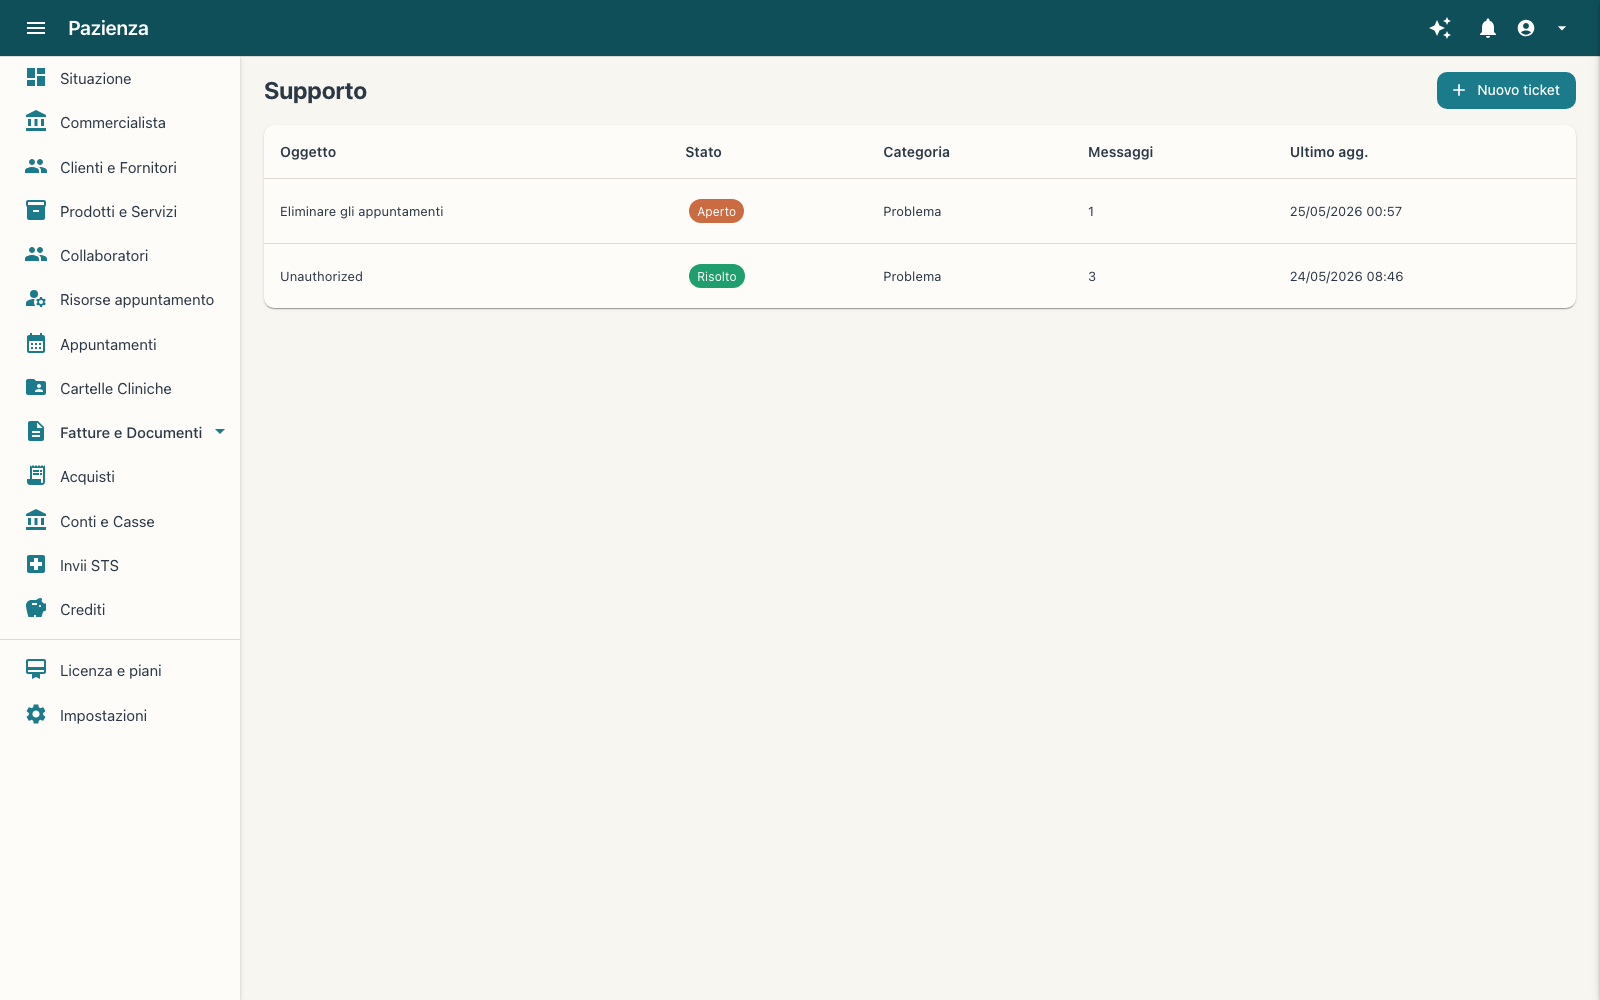Click the Invii STS medical cross icon
The image size is (1600, 1000).
point(36,565)
